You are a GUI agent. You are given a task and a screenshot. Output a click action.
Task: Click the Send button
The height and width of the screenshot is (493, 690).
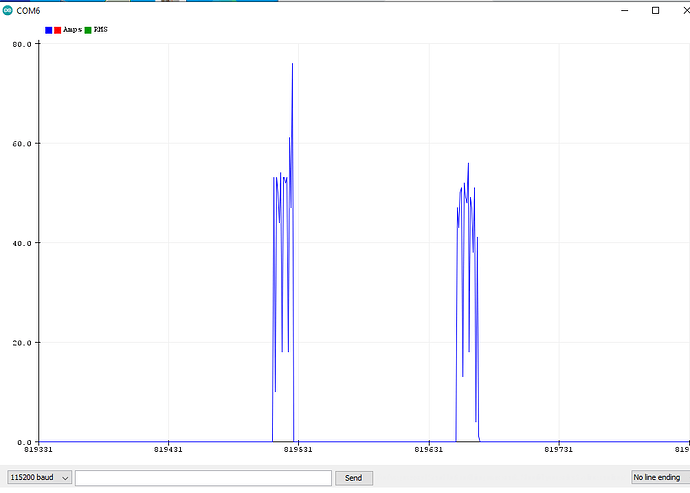click(x=354, y=478)
